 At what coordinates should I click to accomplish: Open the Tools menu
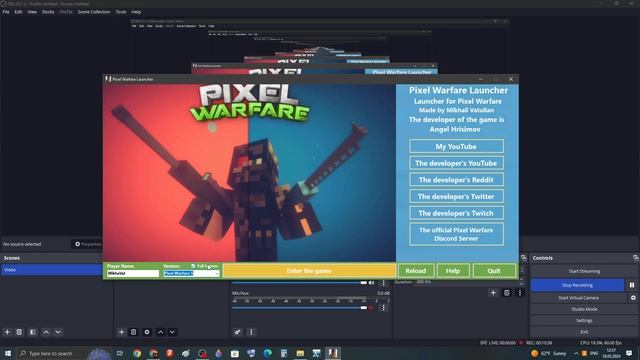pos(121,12)
